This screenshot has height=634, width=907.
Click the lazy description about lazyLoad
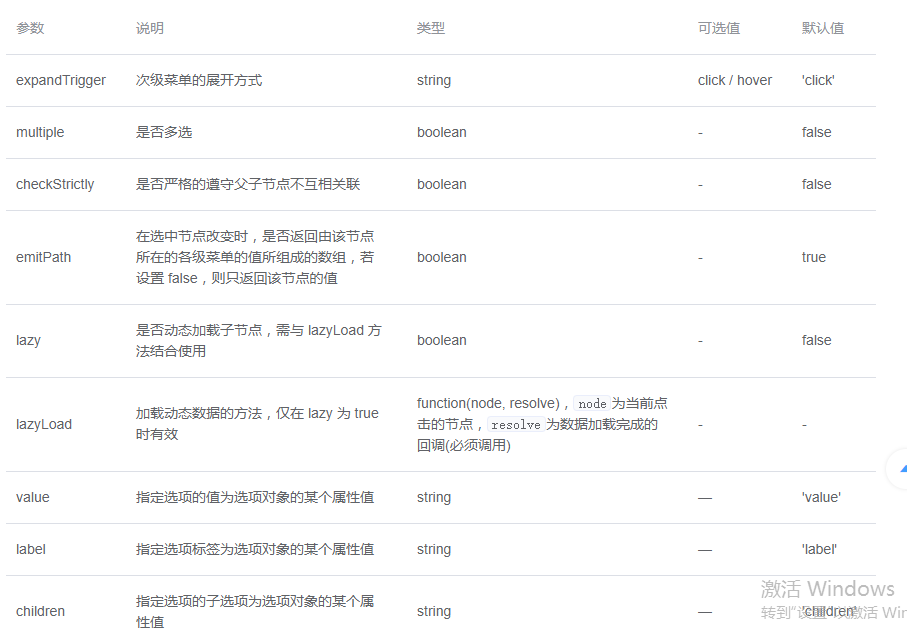(259, 341)
